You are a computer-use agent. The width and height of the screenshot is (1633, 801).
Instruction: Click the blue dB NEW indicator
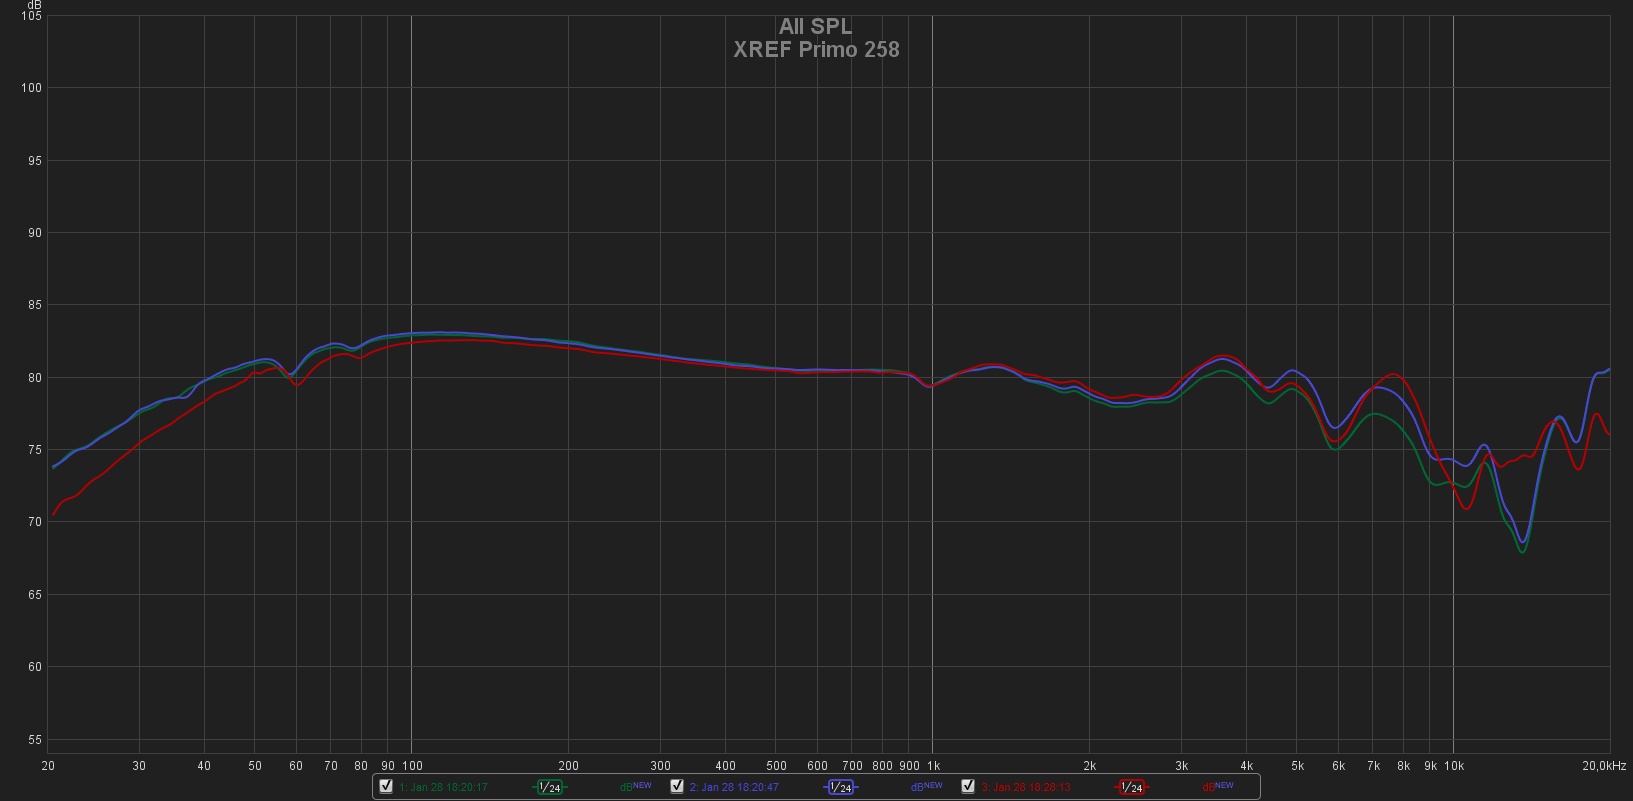(x=926, y=787)
